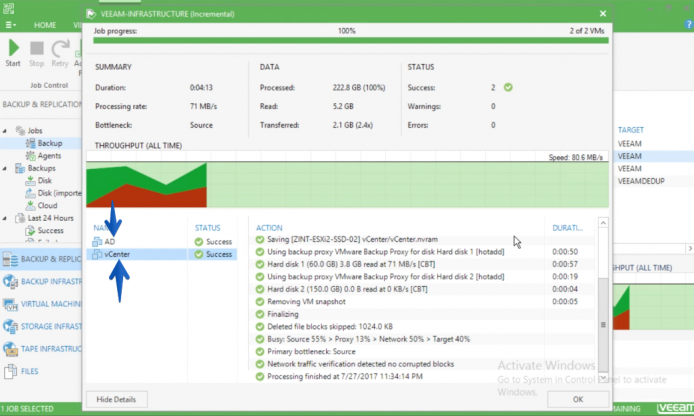
Task: Click the Cloud backups icon
Action: [30, 205]
